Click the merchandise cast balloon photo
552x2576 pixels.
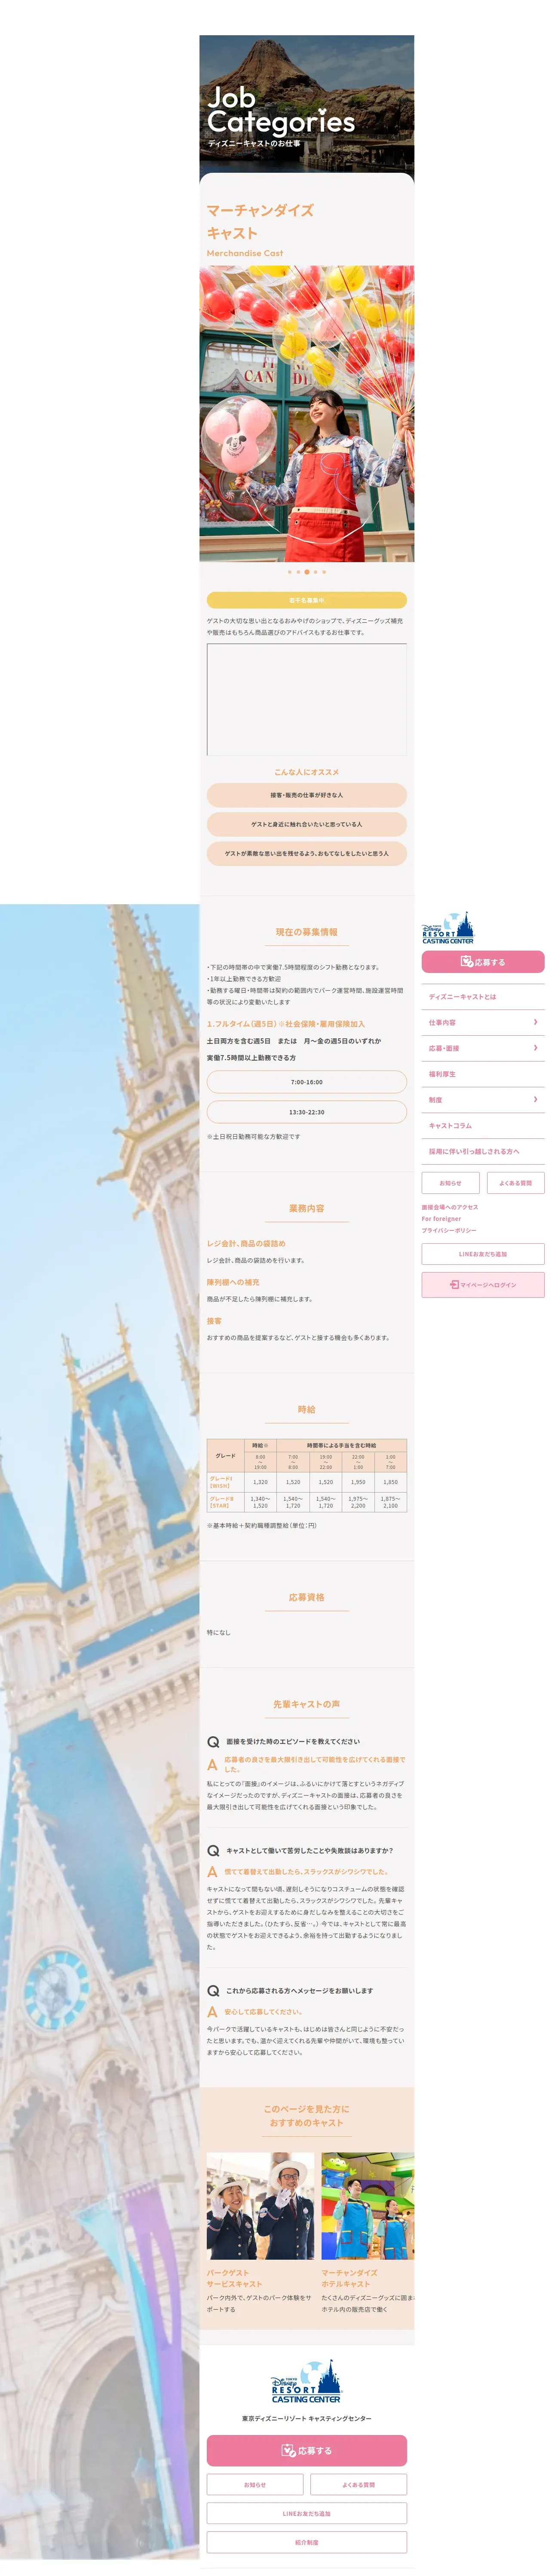coord(306,413)
